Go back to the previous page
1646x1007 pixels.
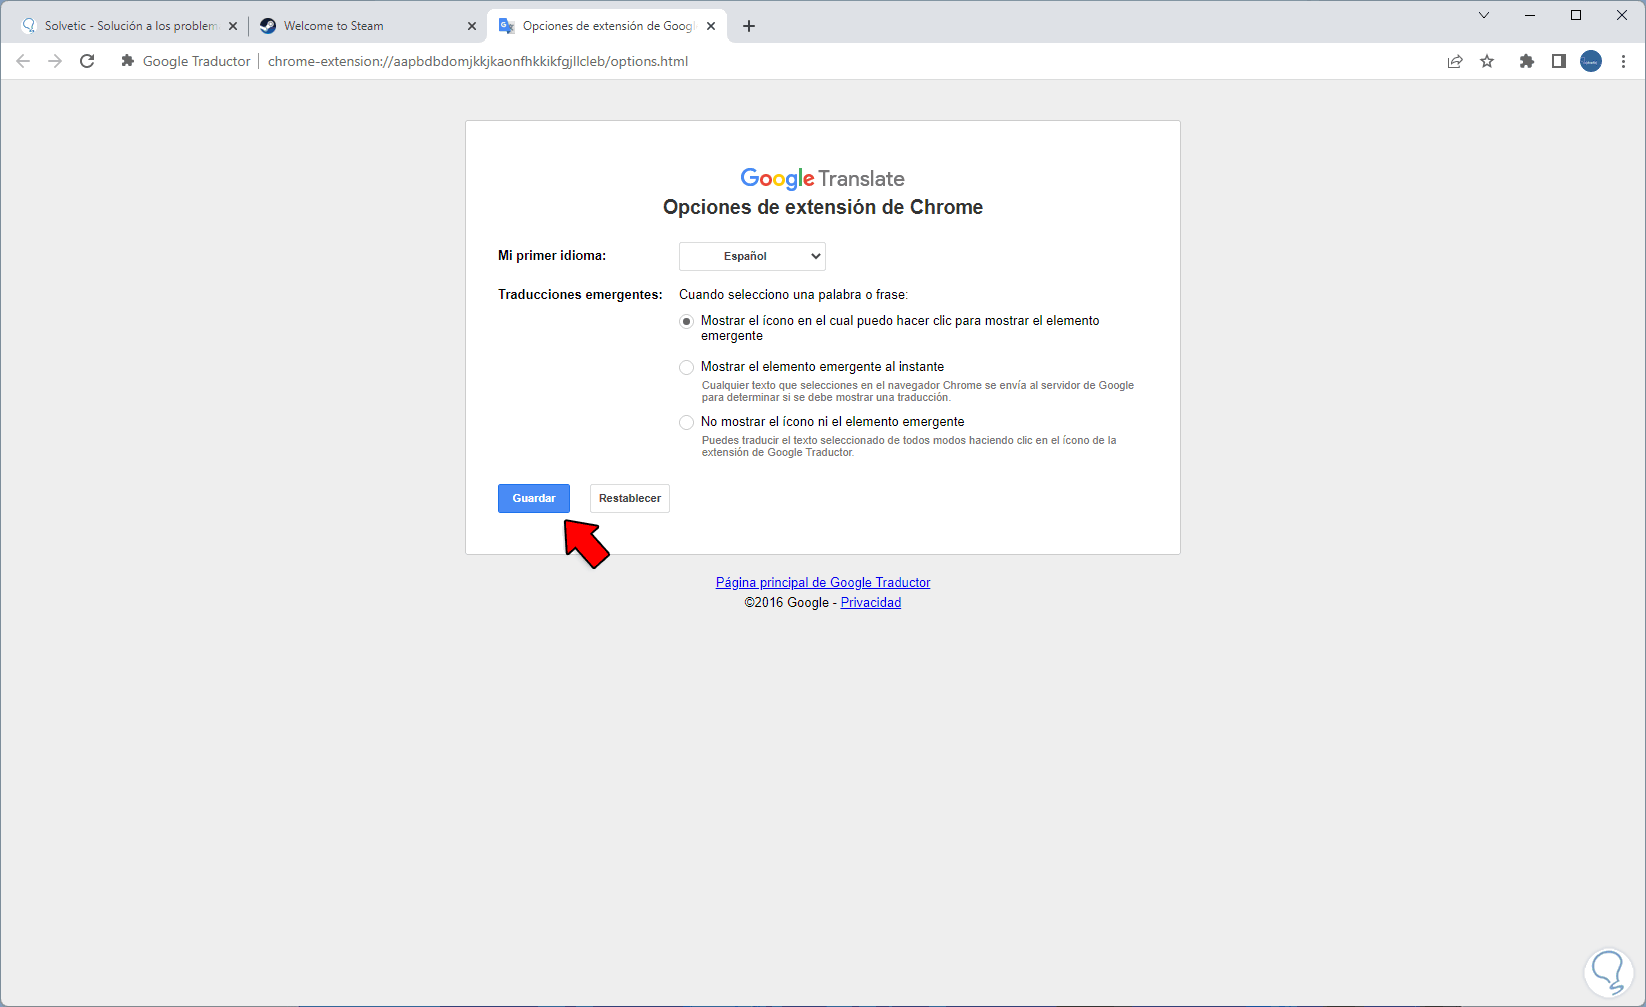(23, 61)
